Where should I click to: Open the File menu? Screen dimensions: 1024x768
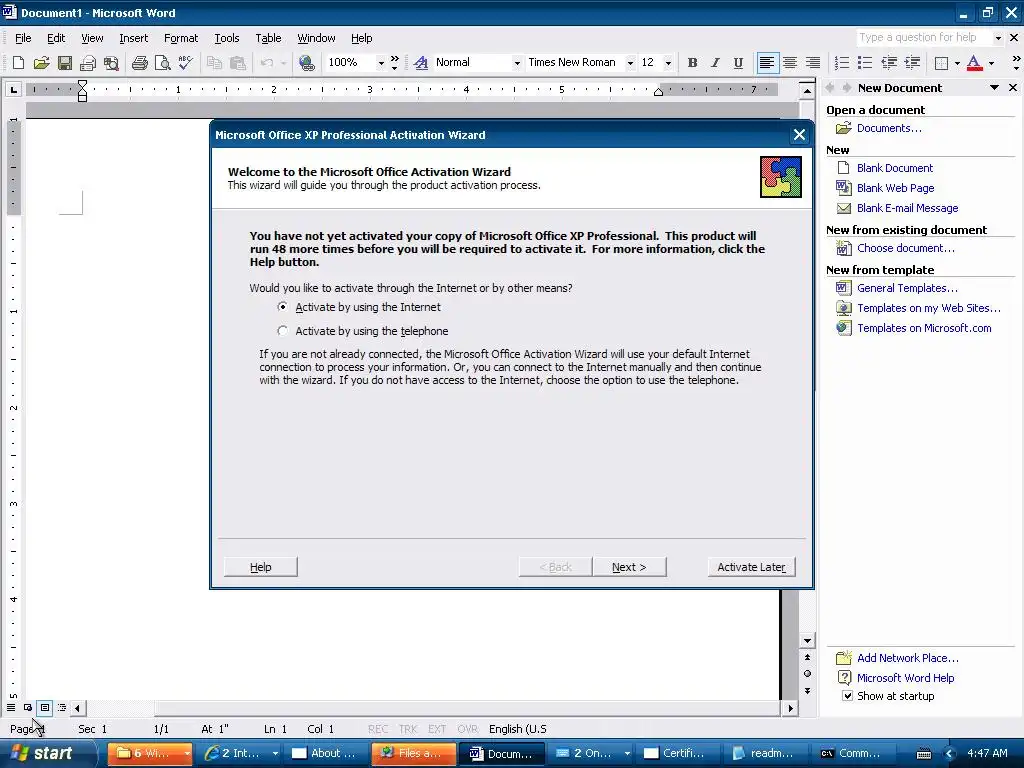23,38
